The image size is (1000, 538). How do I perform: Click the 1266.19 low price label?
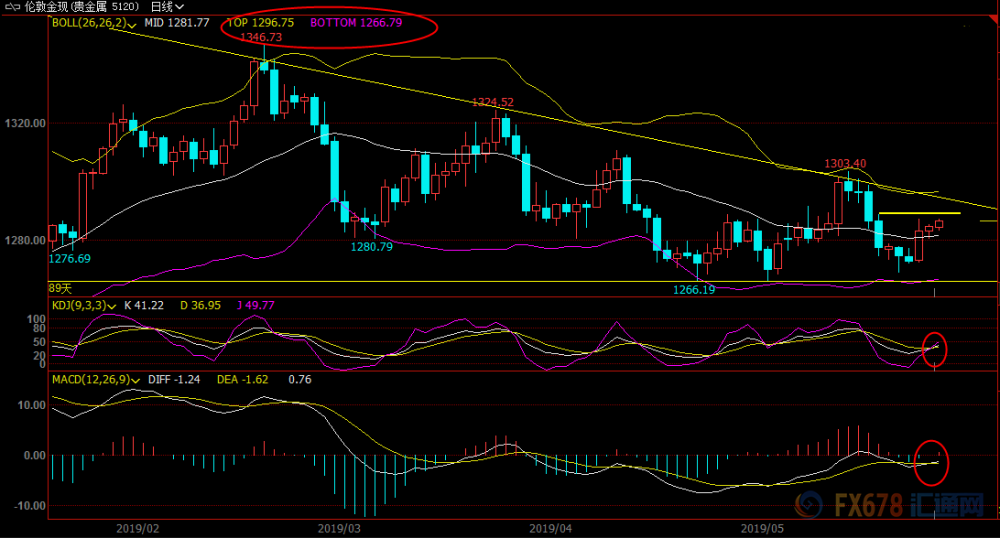(x=694, y=290)
